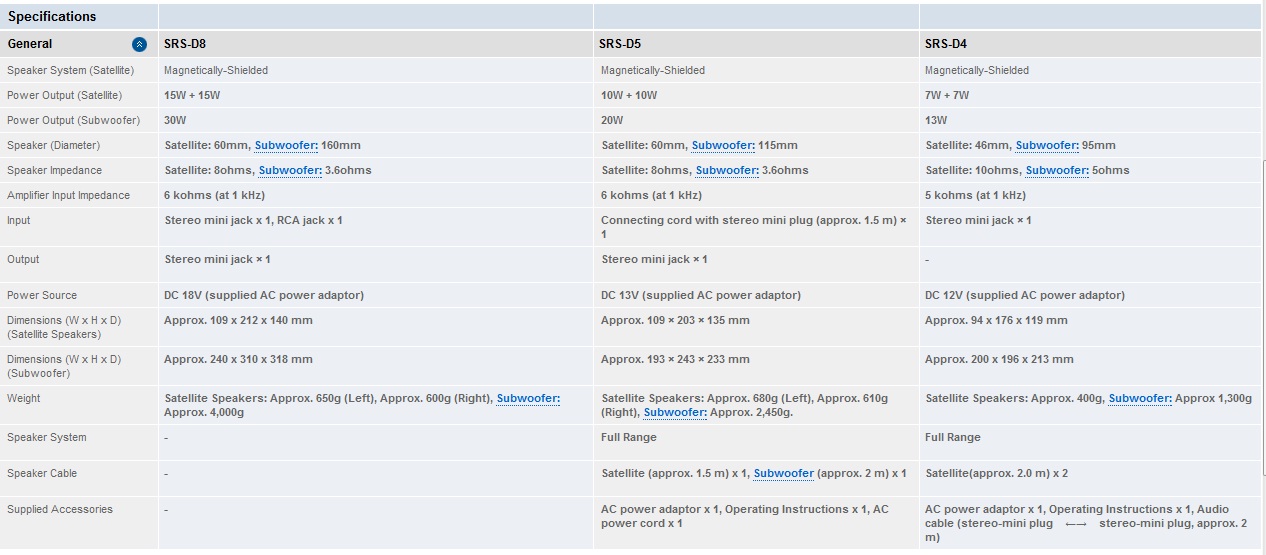This screenshot has width=1266, height=555.
Task: Open Subwoofer link in SRS-D5 Speaker Cable cell
Action: (784, 473)
